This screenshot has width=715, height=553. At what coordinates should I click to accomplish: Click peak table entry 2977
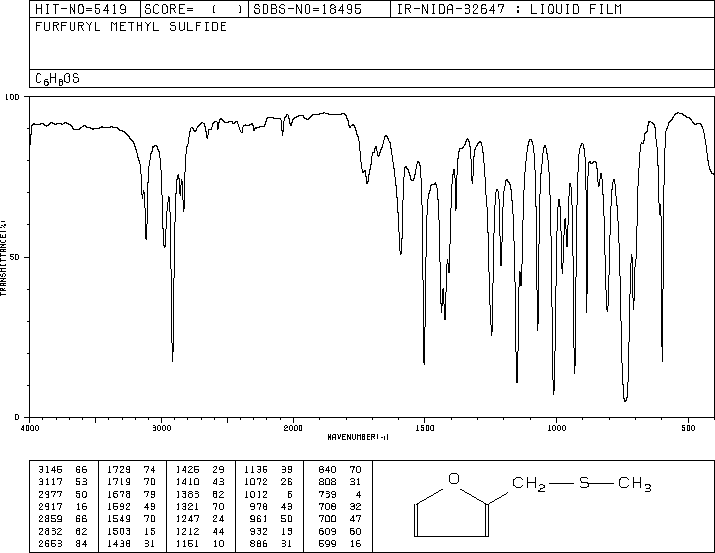[x=50, y=494]
